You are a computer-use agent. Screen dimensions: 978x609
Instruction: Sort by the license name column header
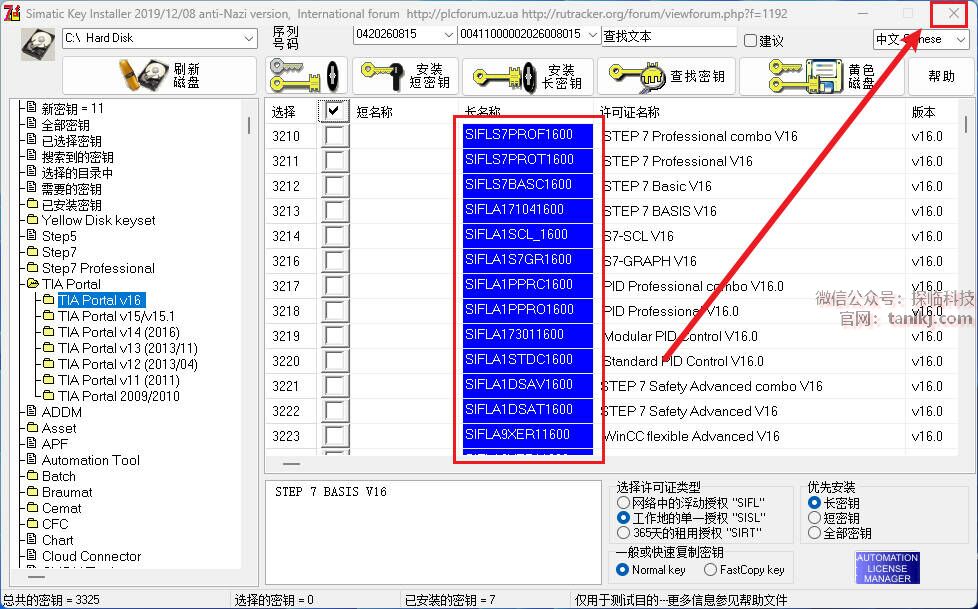point(630,112)
